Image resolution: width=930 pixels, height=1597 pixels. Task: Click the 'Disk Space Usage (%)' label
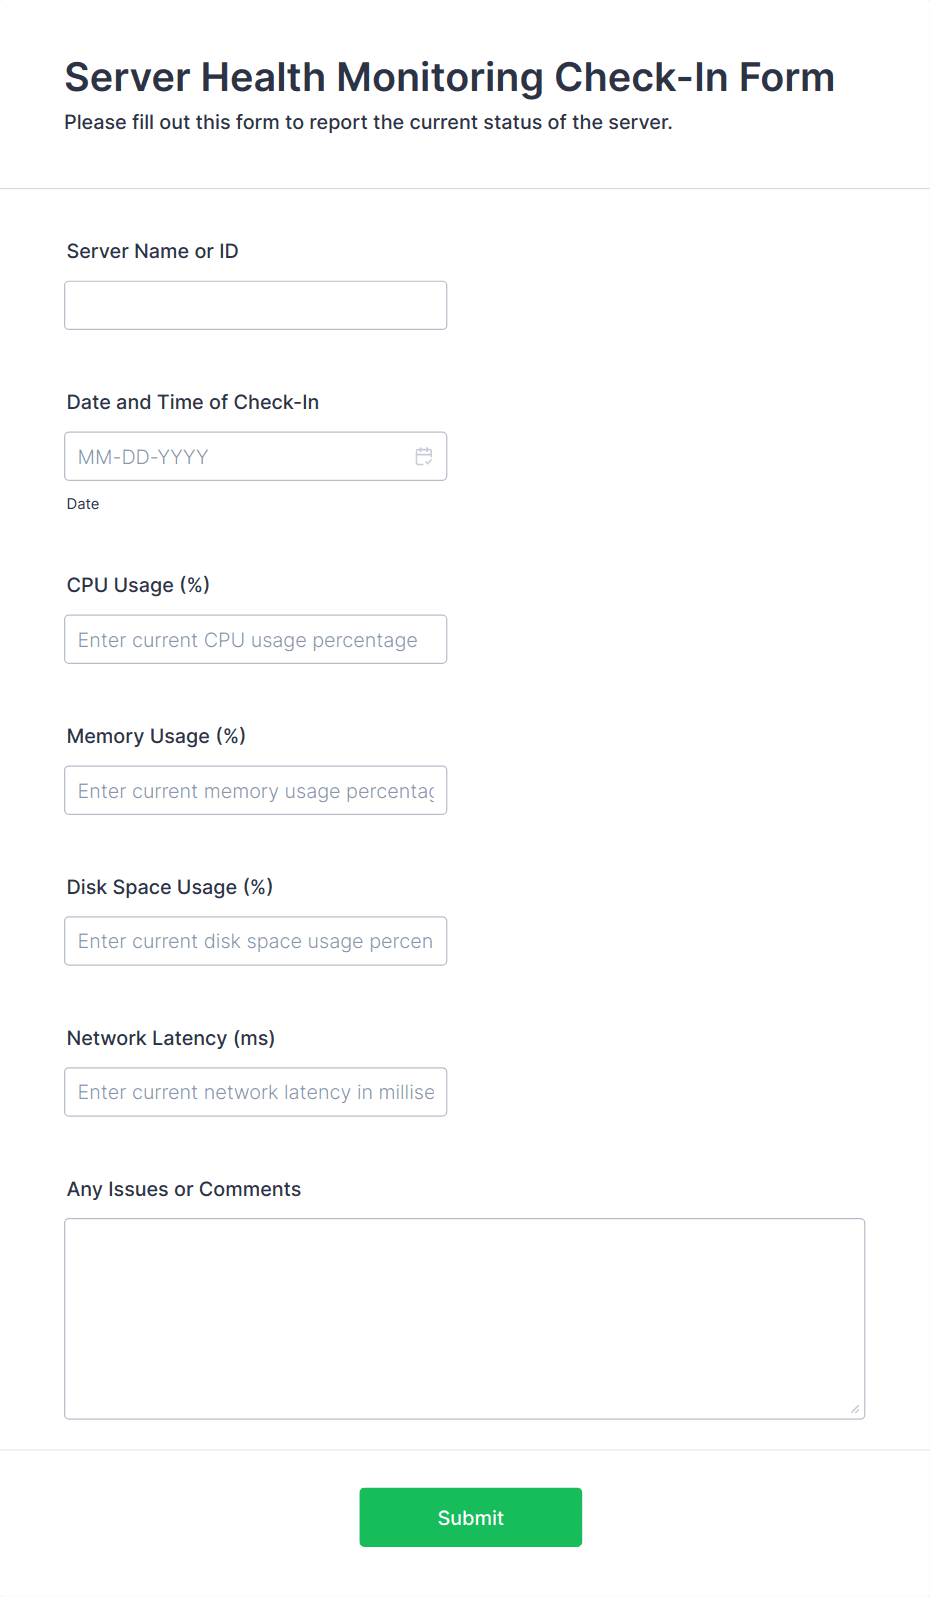click(x=170, y=887)
